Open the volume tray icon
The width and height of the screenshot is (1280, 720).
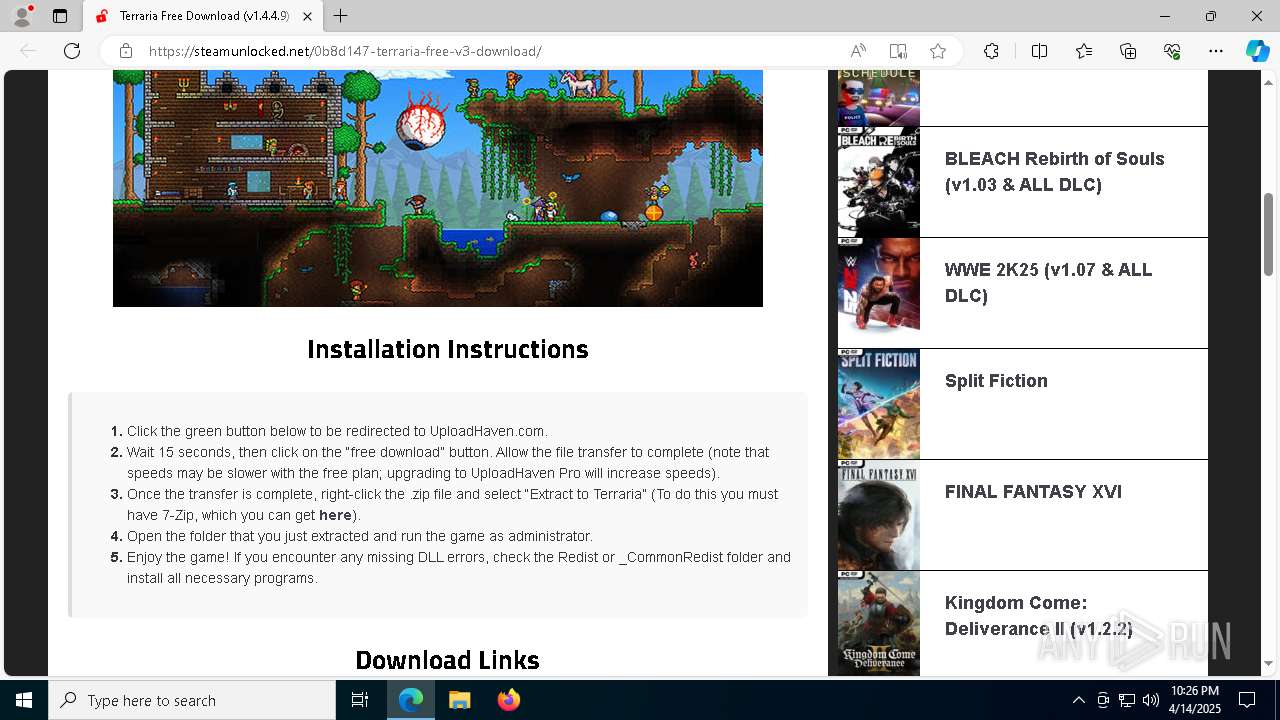1151,700
